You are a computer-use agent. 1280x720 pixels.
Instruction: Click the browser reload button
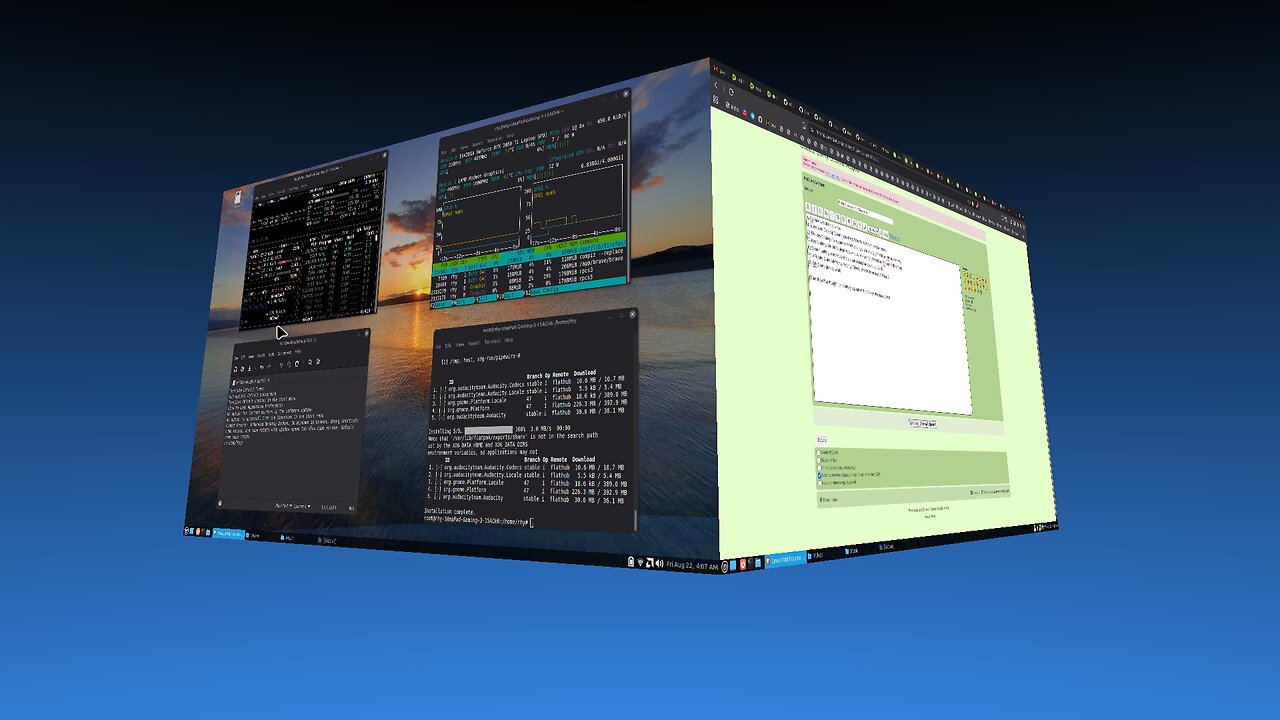click(731, 92)
